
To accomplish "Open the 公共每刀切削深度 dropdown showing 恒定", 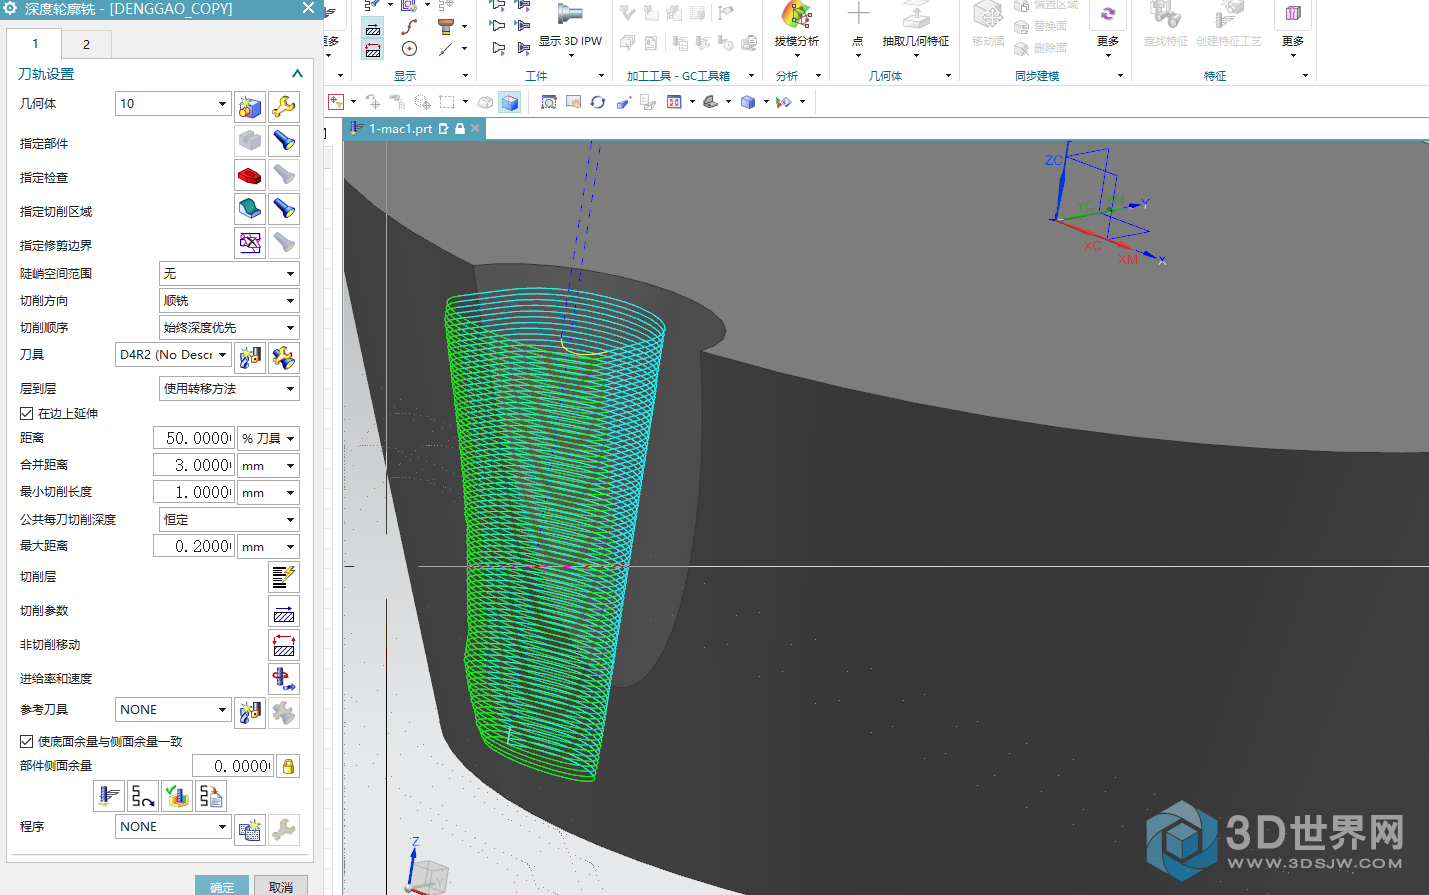I will [229, 519].
